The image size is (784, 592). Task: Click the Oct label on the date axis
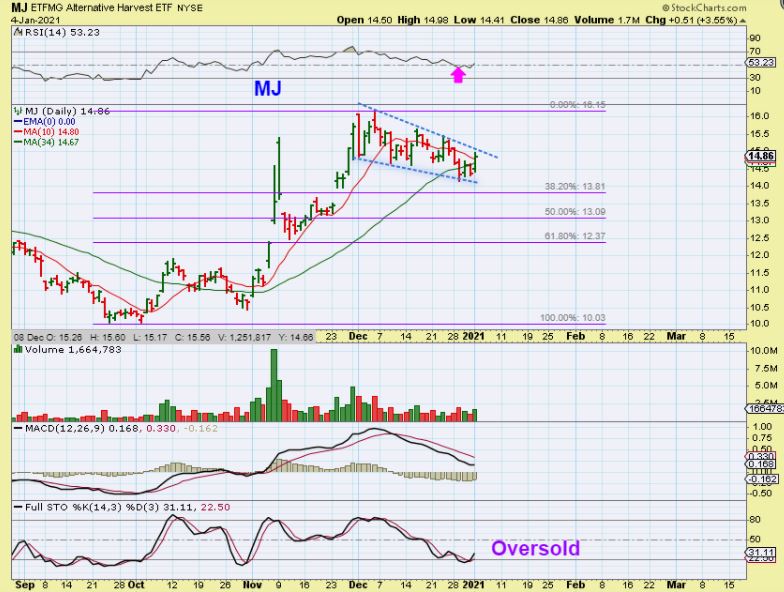[136, 584]
